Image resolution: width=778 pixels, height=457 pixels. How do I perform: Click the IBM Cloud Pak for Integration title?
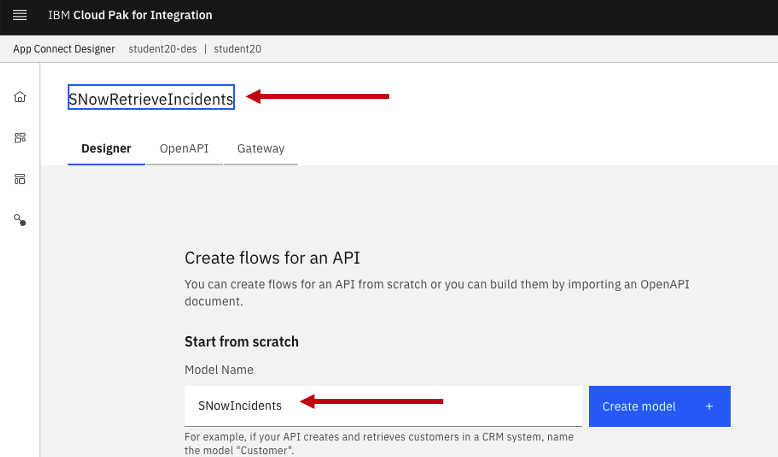pos(130,16)
